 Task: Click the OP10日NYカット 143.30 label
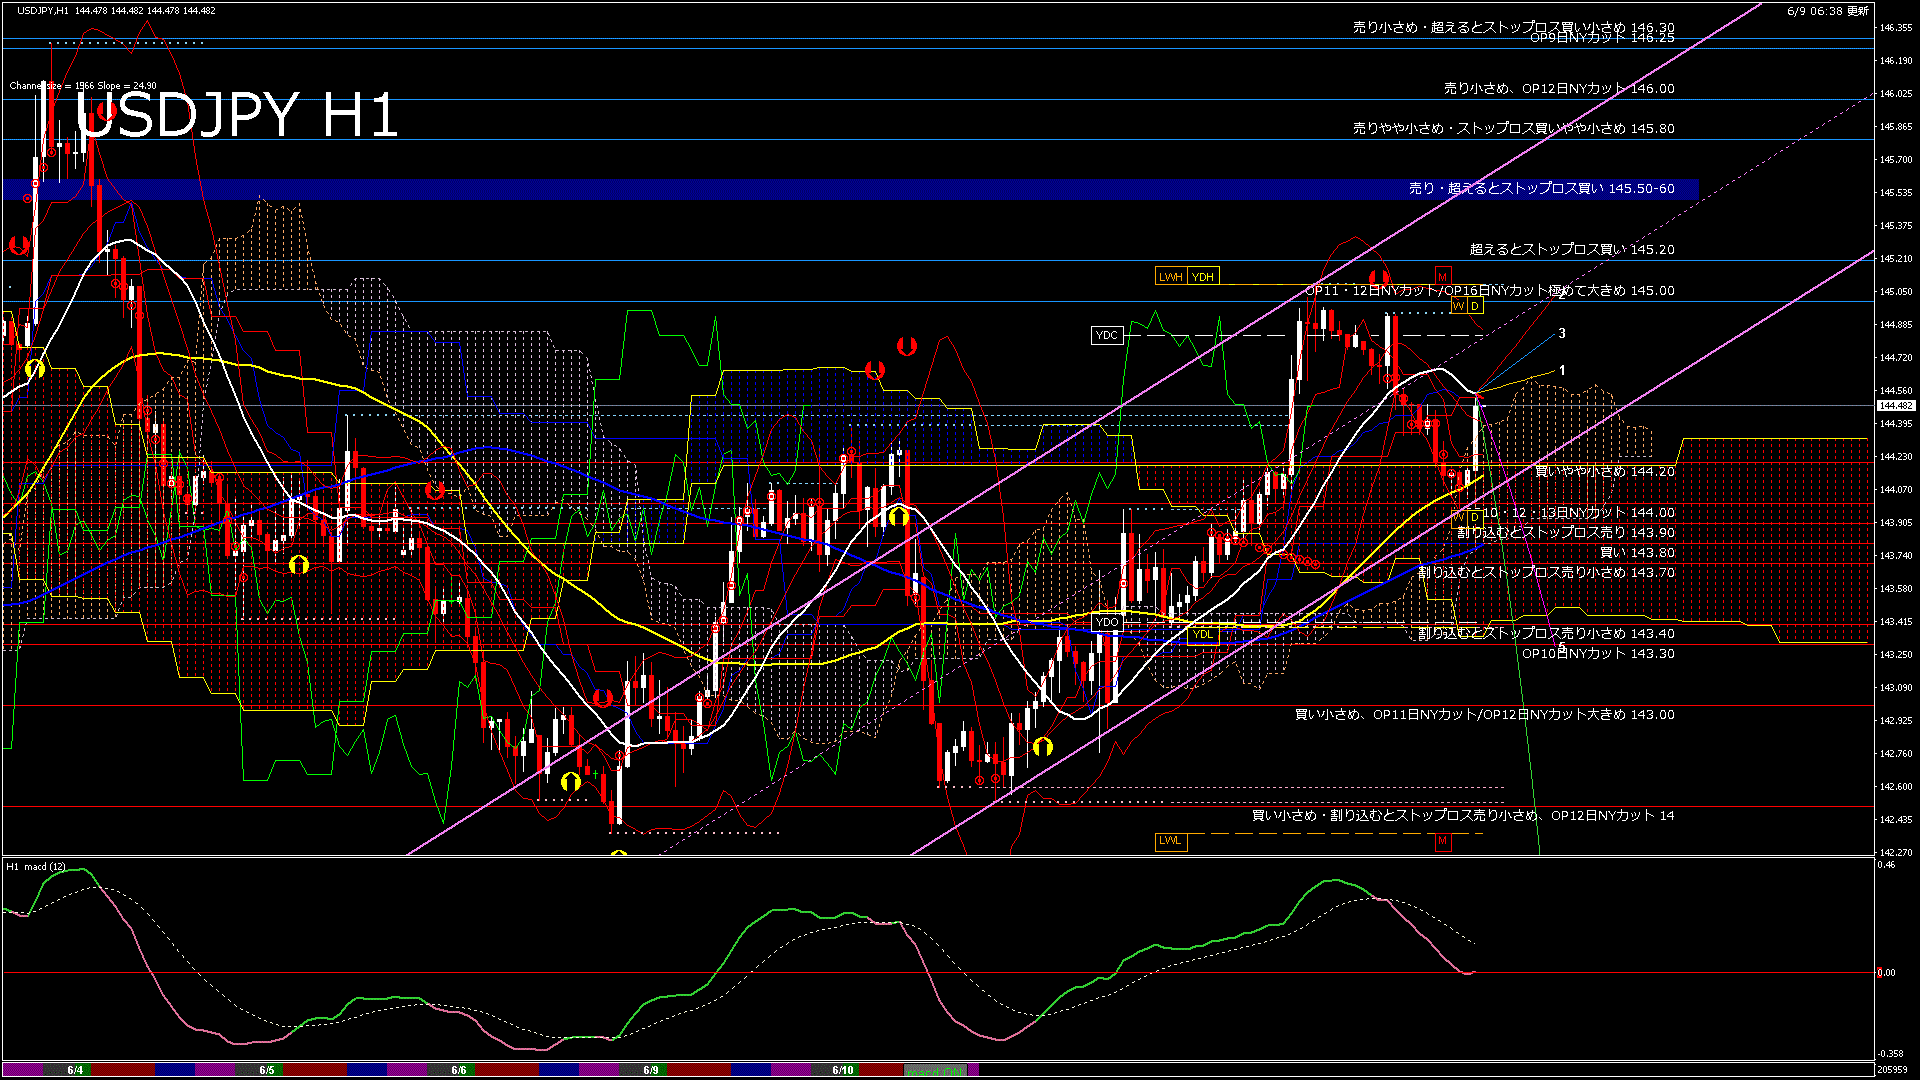(x=1597, y=654)
